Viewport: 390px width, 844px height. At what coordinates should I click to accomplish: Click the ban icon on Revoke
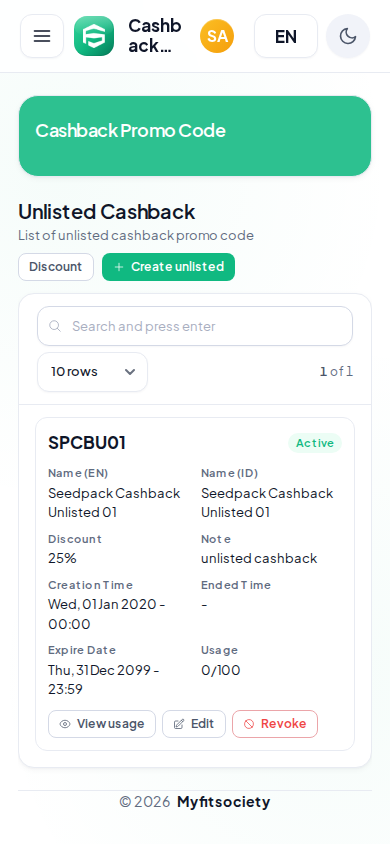pyautogui.click(x=249, y=724)
